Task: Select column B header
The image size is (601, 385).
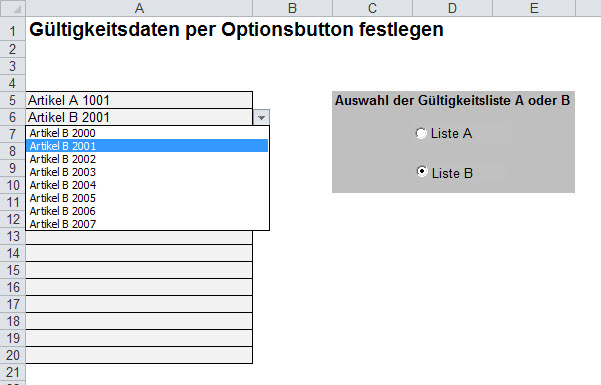Action: 292,8
